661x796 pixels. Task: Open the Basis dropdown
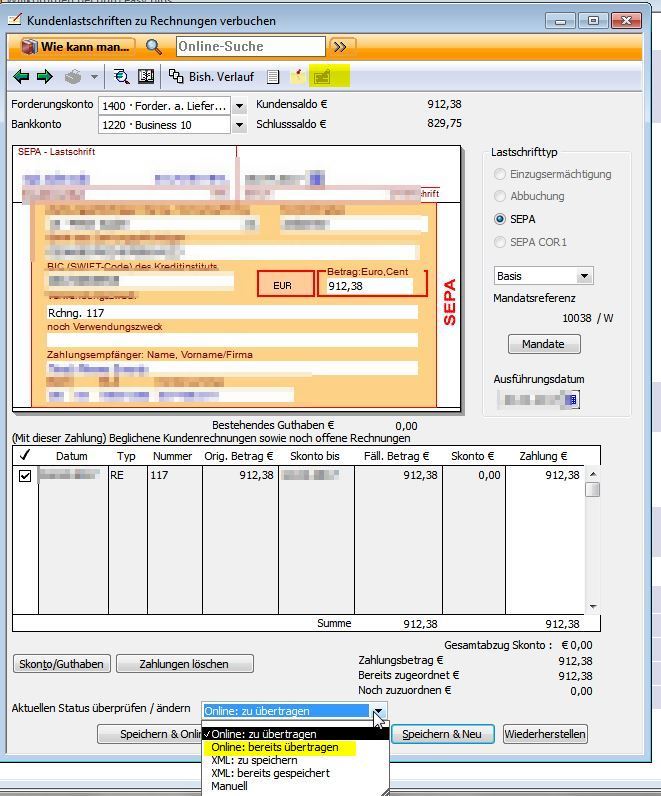coord(543,276)
